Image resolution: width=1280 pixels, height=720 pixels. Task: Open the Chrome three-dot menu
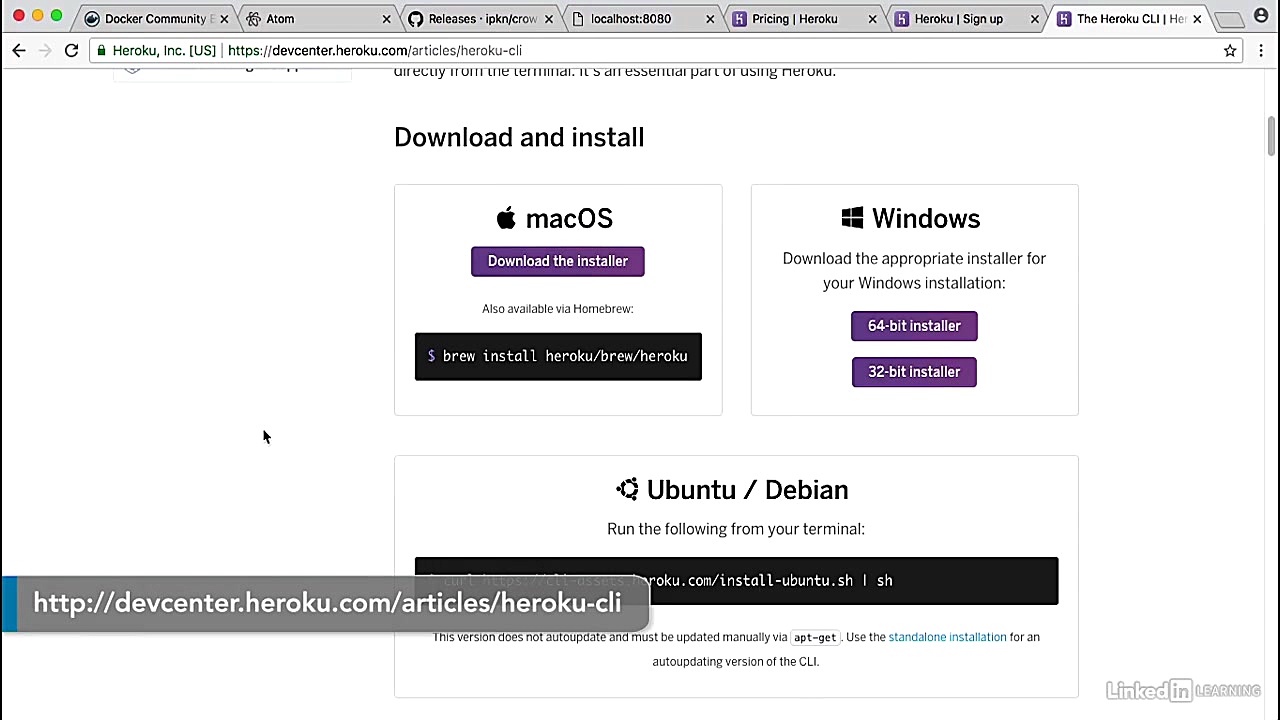click(x=1261, y=50)
